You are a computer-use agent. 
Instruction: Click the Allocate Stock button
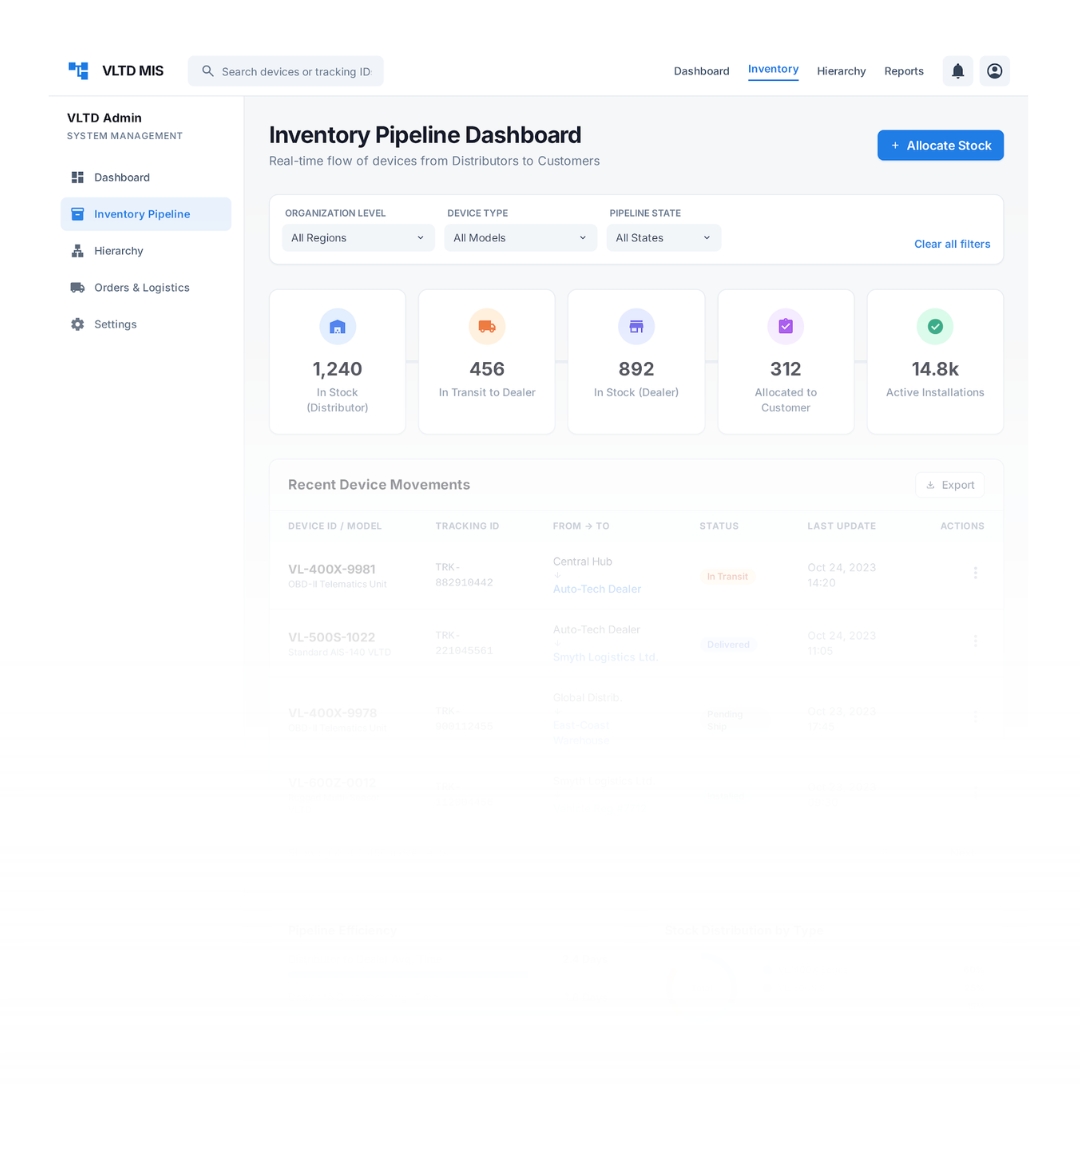pyautogui.click(x=940, y=145)
